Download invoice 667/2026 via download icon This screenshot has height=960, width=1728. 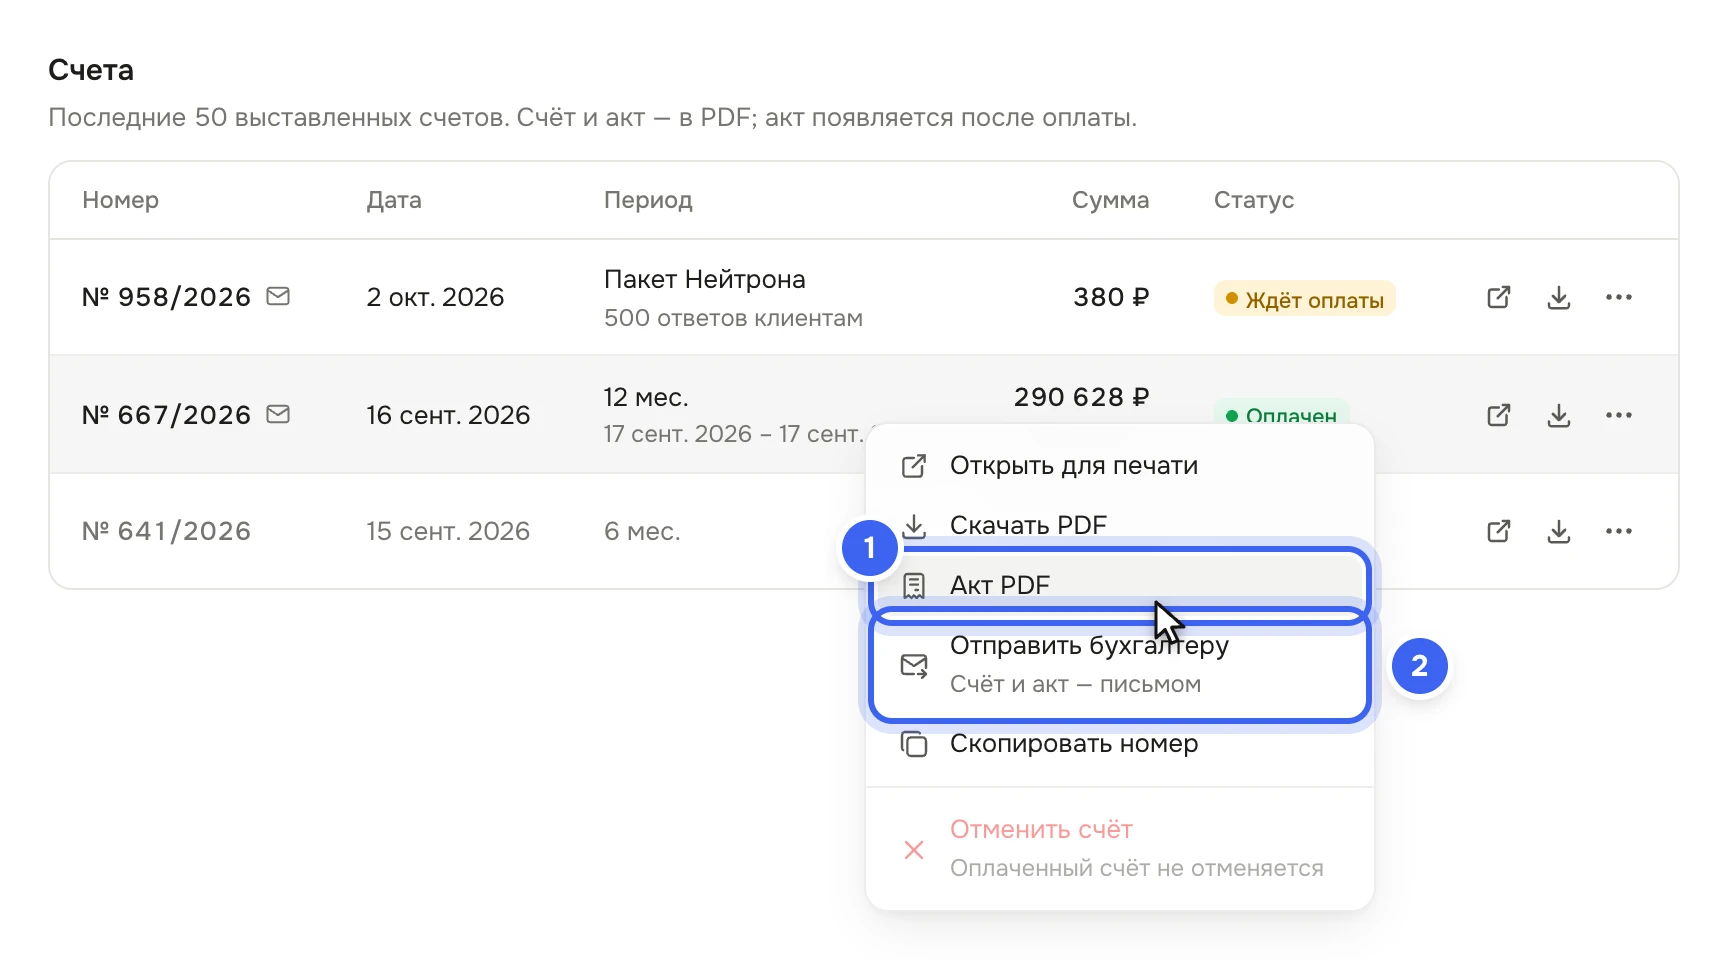1558,415
